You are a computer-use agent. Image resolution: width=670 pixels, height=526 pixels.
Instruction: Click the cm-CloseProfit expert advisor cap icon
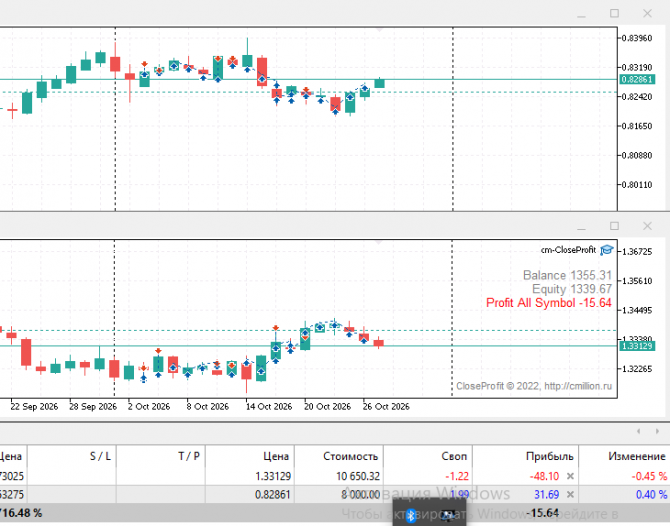tap(607, 250)
